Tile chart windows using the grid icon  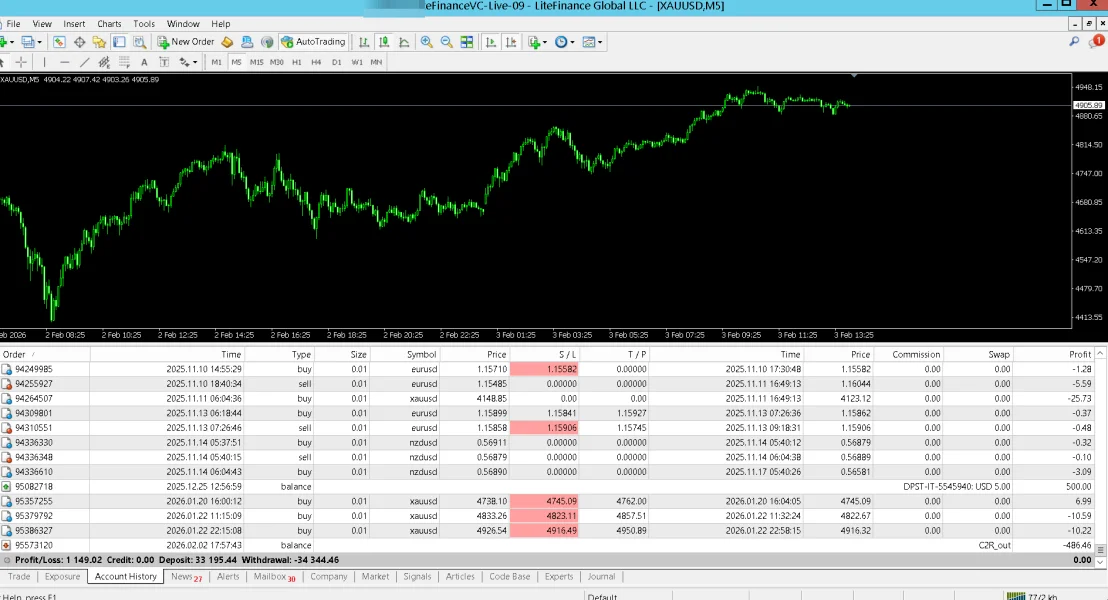click(467, 42)
